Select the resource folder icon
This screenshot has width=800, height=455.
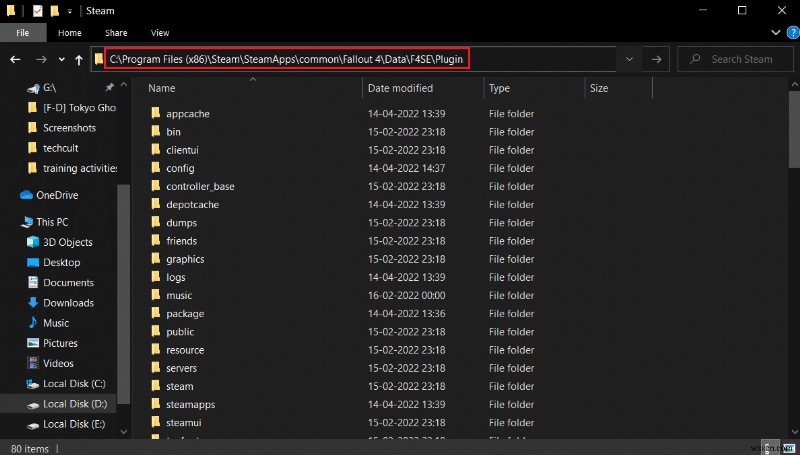coord(156,350)
